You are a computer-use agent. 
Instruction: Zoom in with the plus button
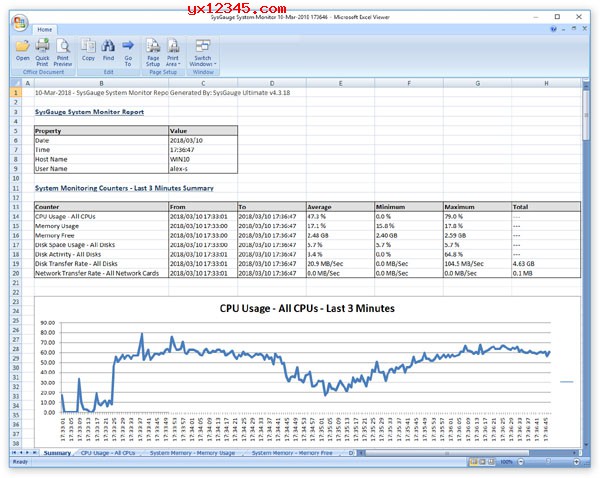tap(577, 462)
